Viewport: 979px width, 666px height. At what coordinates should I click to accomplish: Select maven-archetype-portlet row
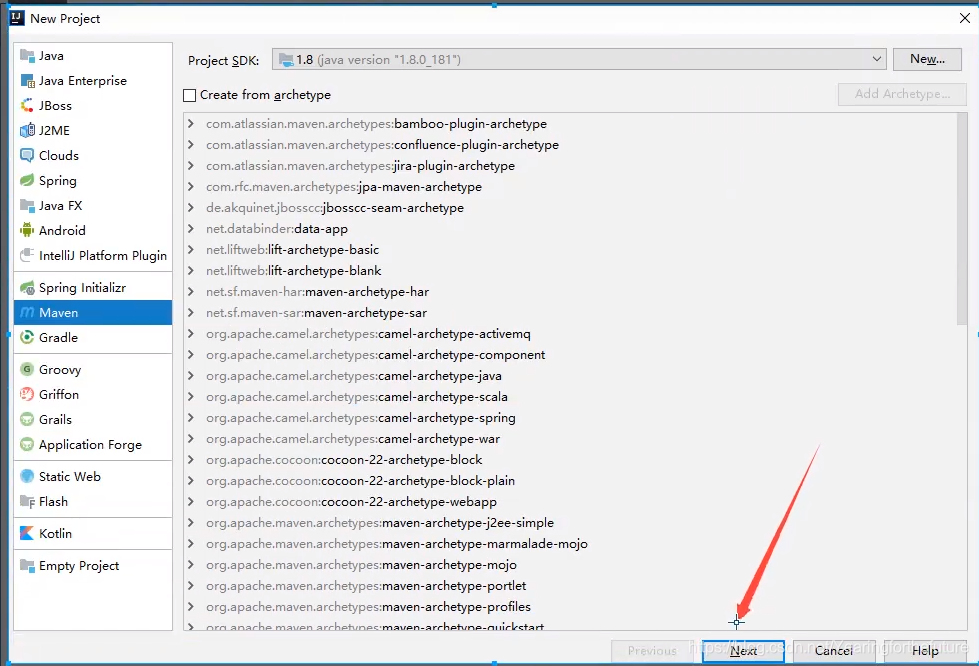click(570, 585)
